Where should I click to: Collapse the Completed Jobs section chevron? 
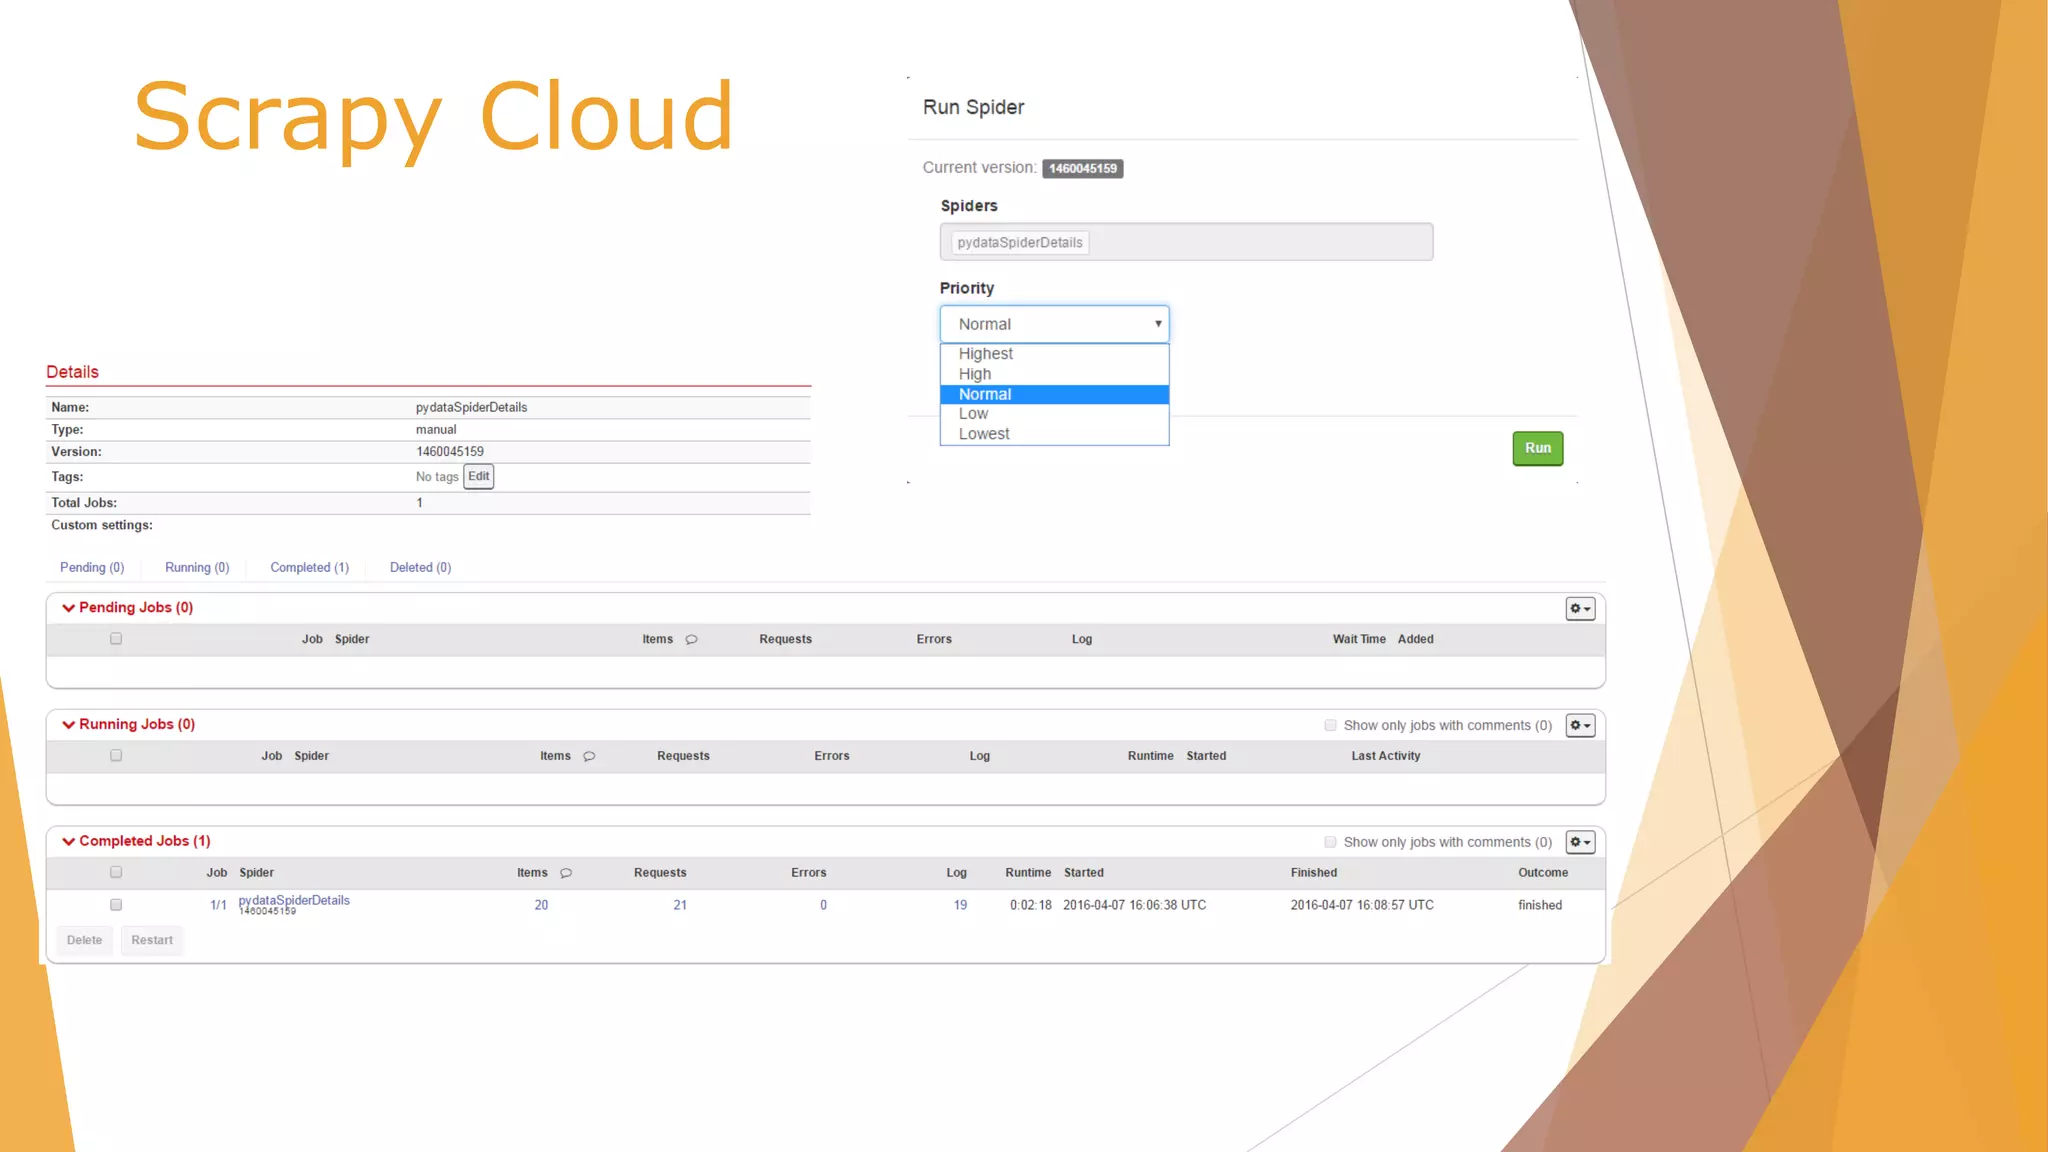68,842
